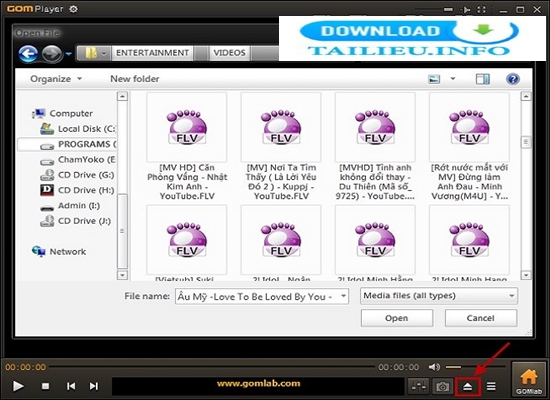This screenshot has width=550, height=400.
Task: Click the GOM Player logo menu
Action: pos(35,9)
